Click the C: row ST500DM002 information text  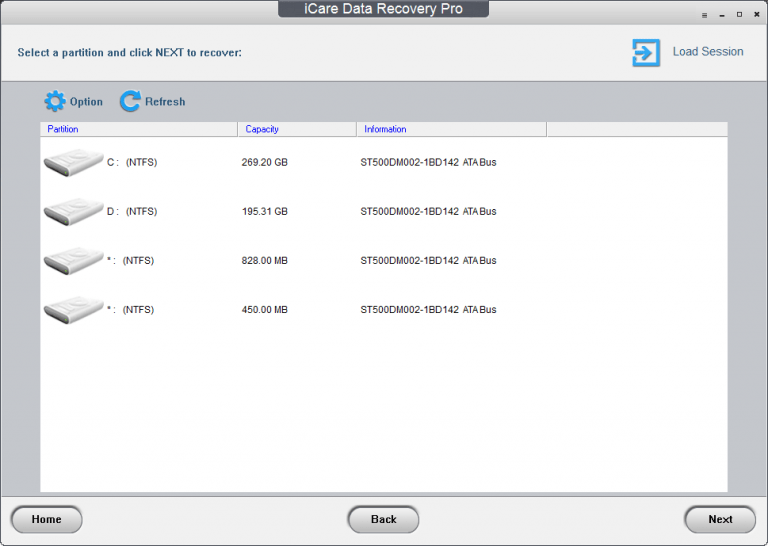coord(428,162)
